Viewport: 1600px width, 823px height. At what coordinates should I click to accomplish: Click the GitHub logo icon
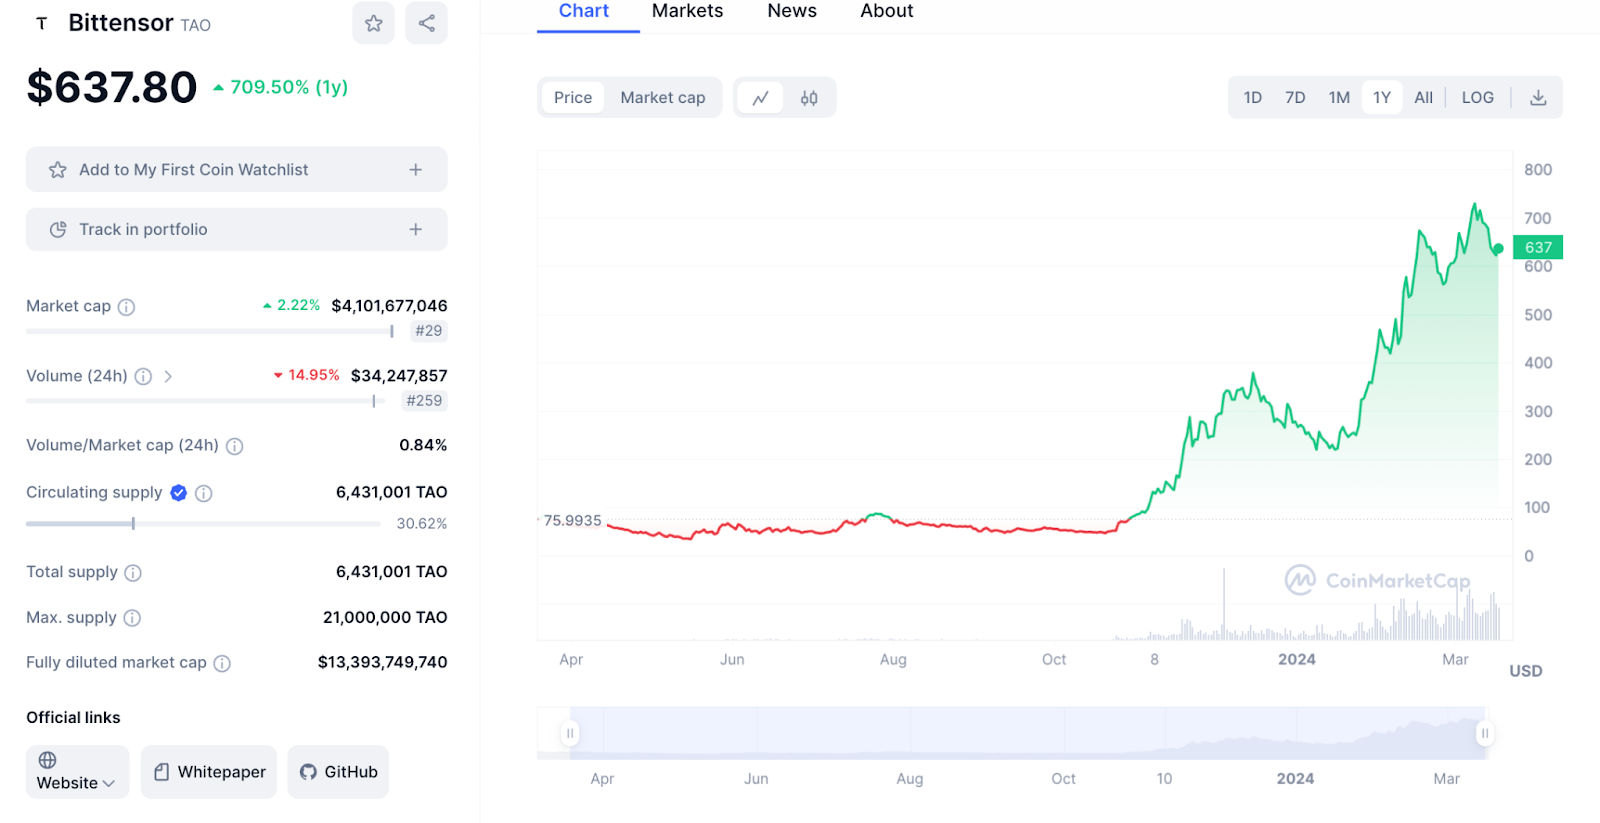pos(308,772)
